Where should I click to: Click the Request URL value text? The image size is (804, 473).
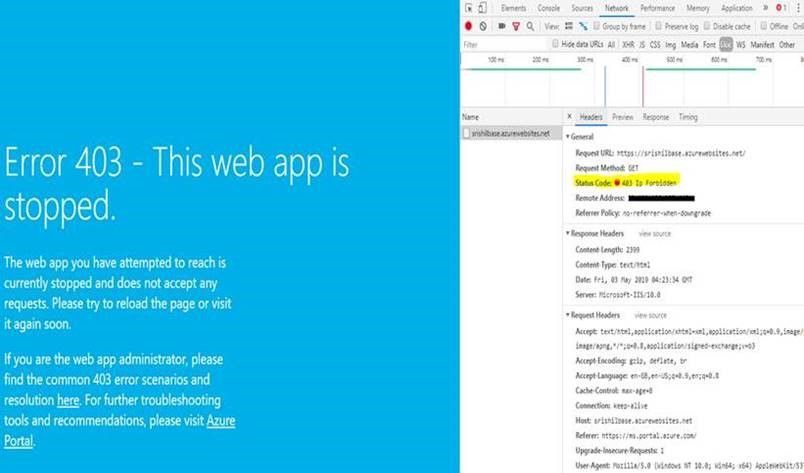coord(681,153)
